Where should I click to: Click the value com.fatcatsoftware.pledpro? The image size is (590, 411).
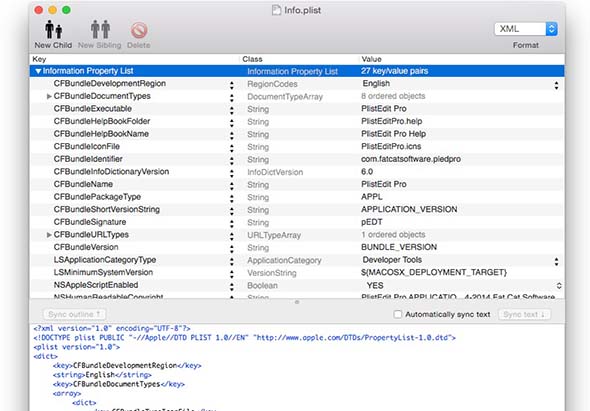pos(411,159)
